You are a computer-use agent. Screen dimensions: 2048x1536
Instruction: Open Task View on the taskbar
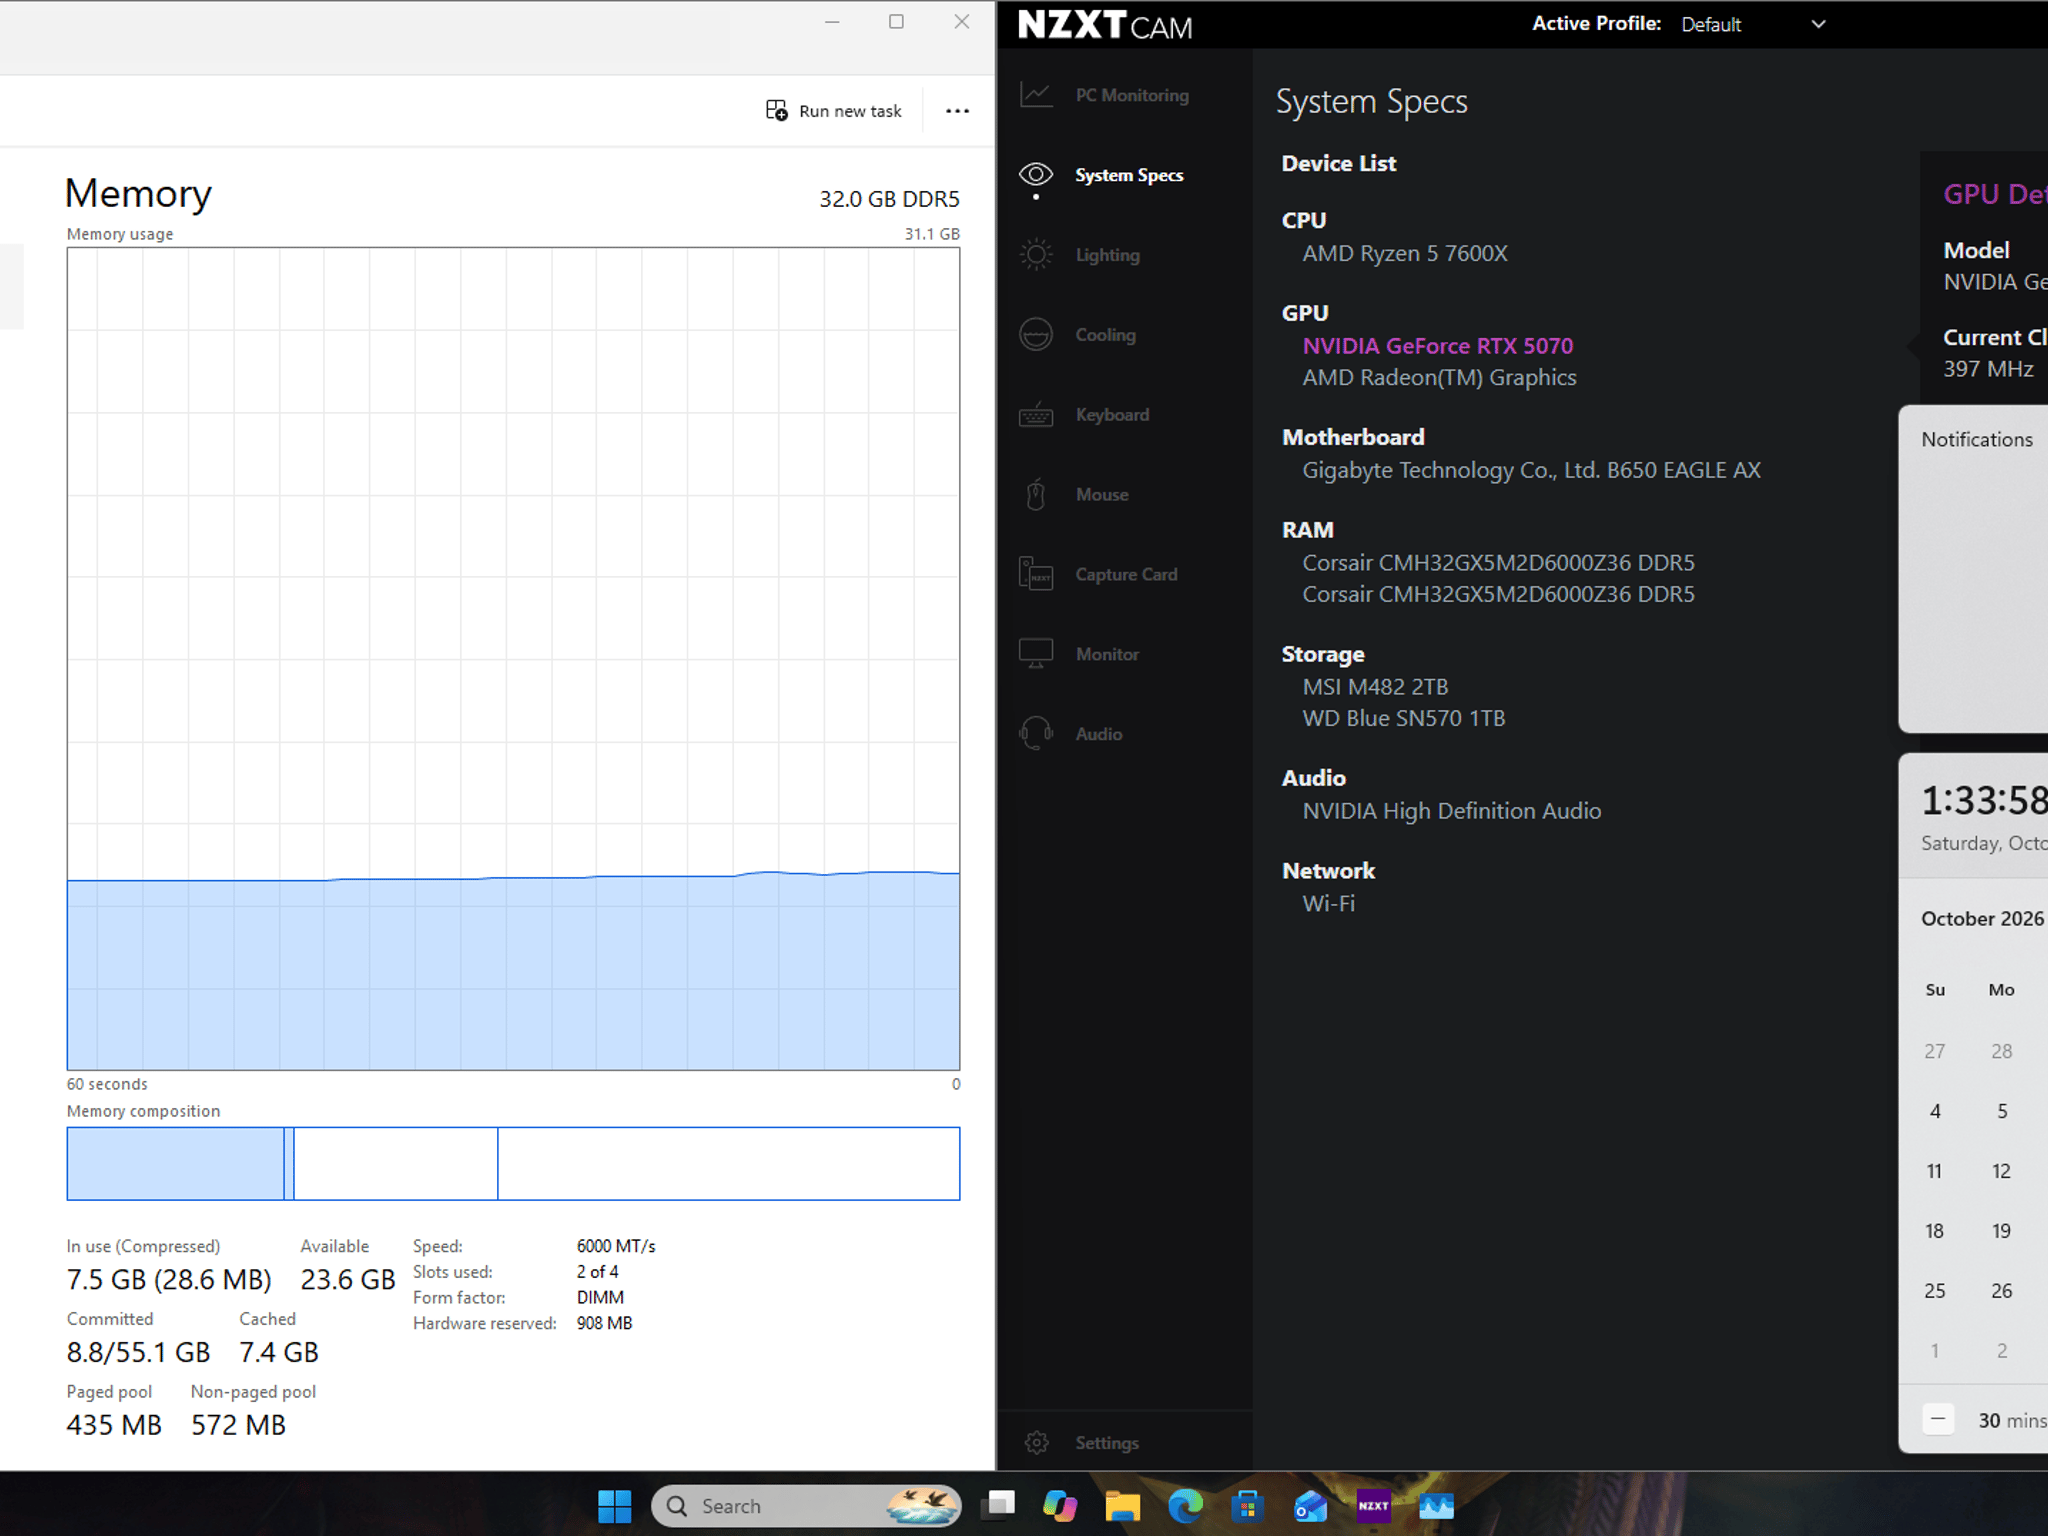click(x=997, y=1506)
